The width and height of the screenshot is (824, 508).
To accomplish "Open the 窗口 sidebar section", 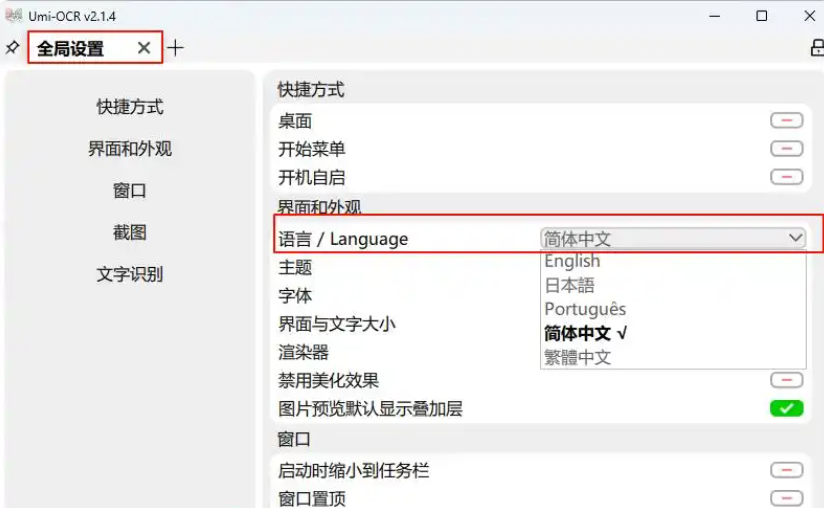I will click(x=130, y=190).
